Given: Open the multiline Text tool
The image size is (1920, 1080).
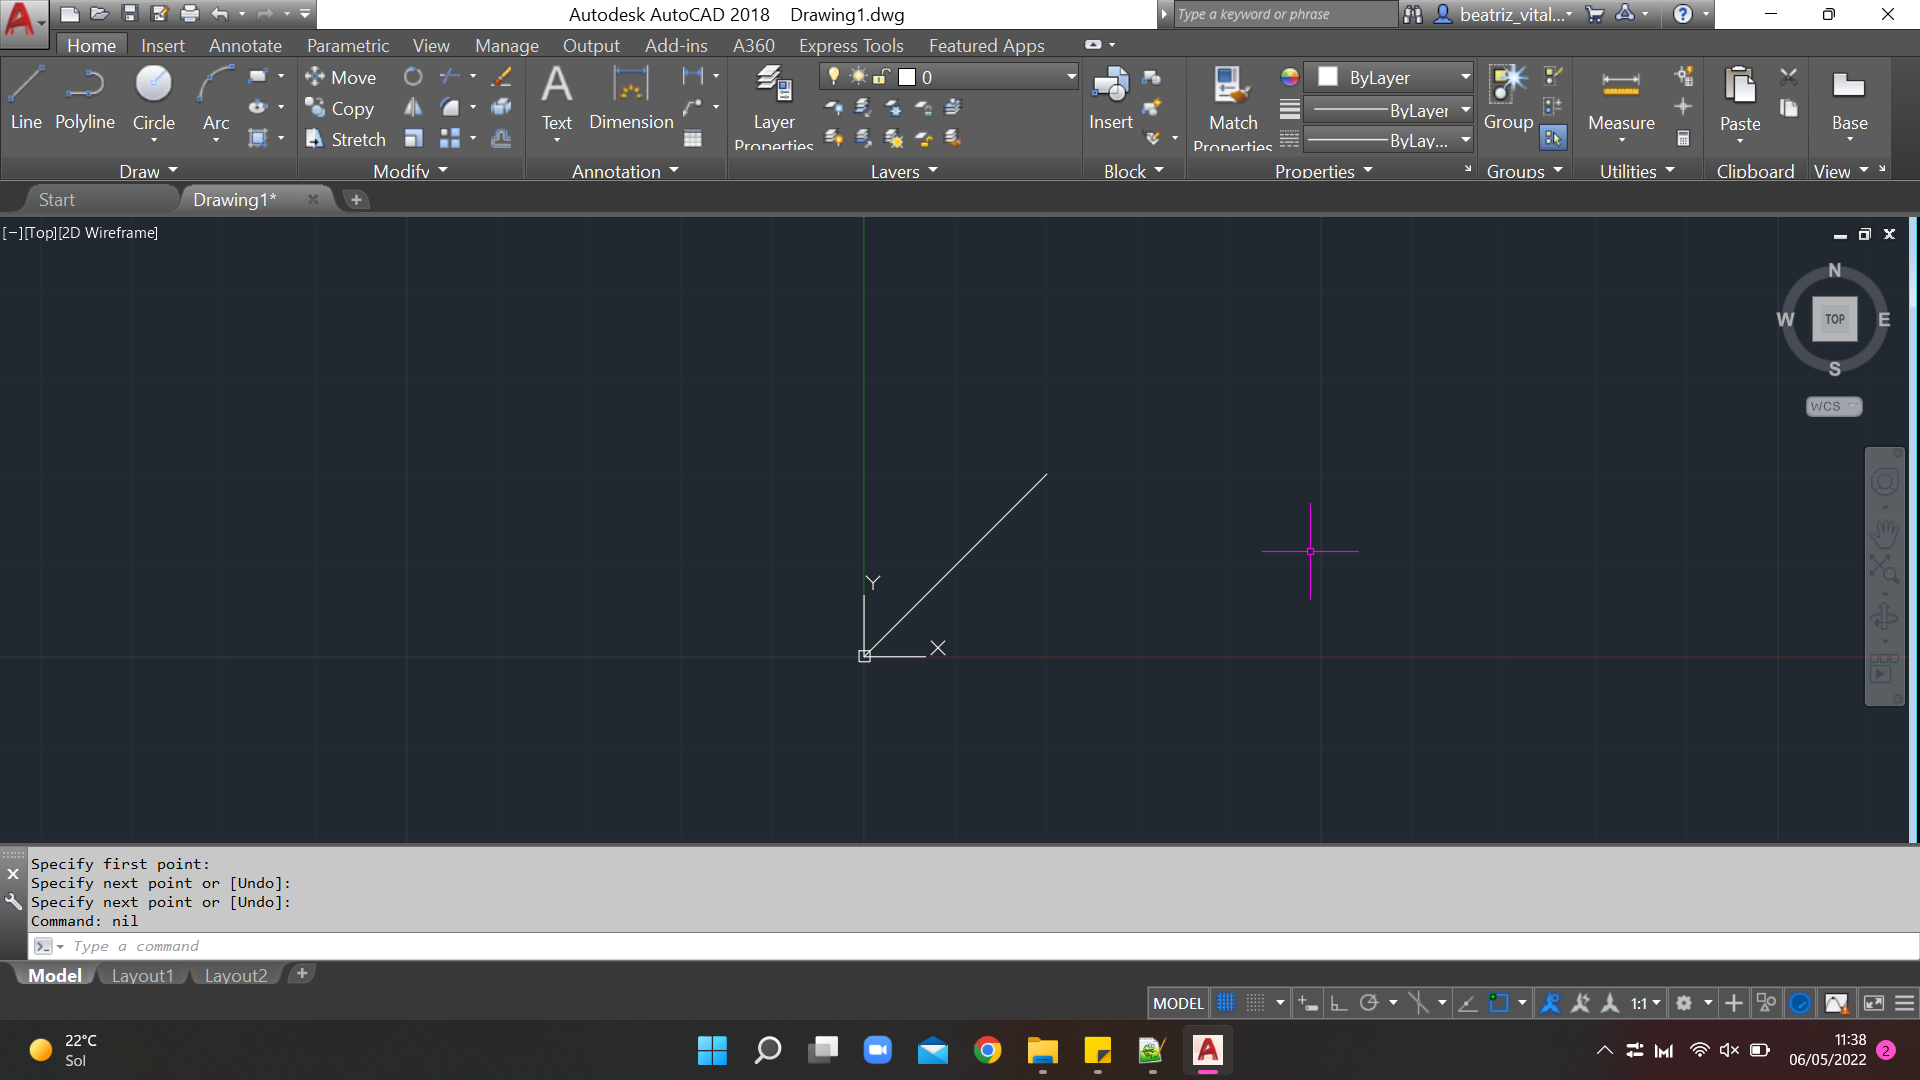Looking at the screenshot, I should (557, 98).
